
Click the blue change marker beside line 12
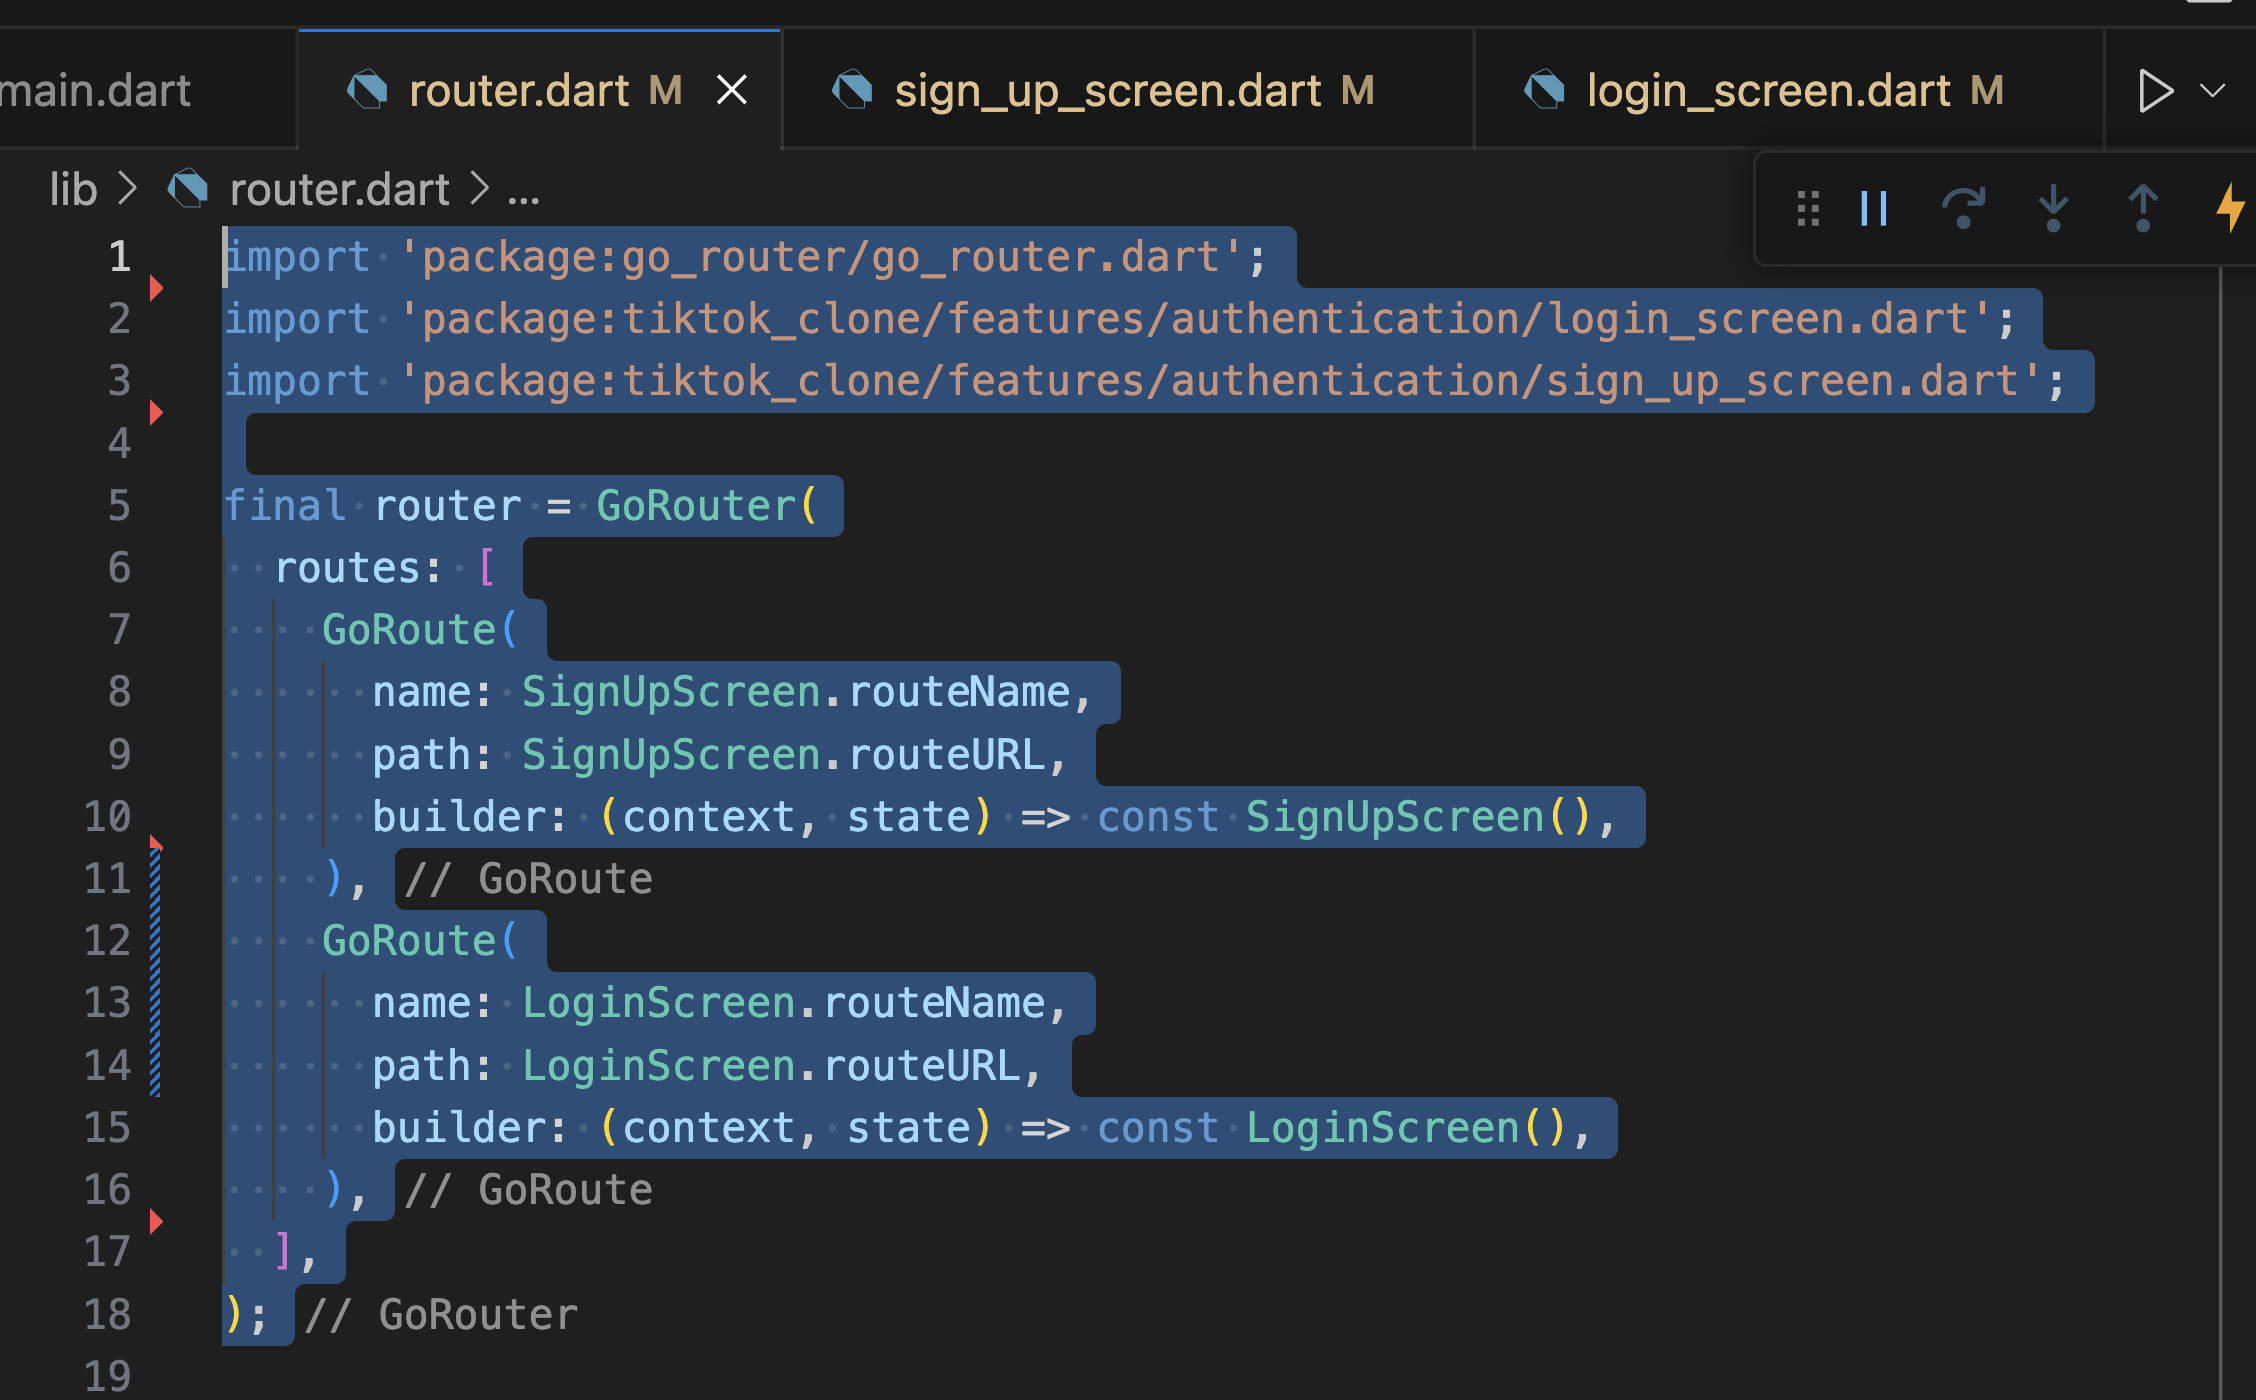(x=155, y=941)
